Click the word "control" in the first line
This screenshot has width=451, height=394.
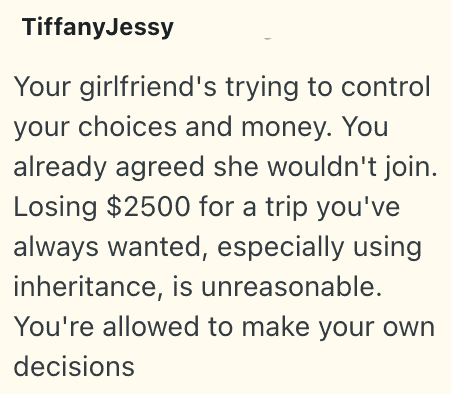[386, 87]
